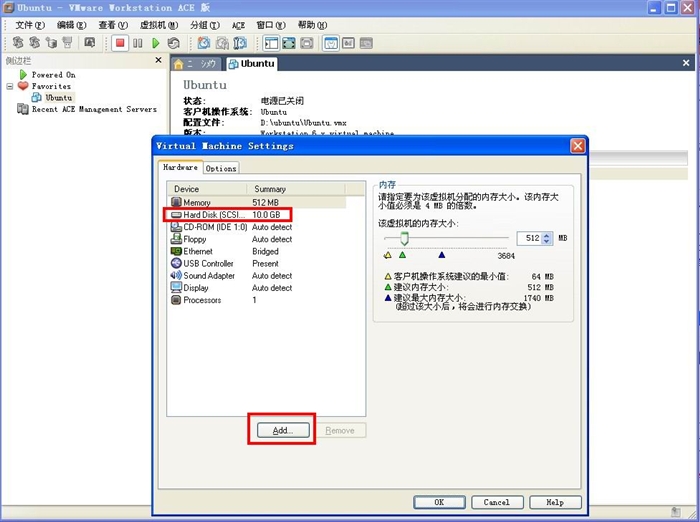Select the Memory device row

(x=258, y=202)
